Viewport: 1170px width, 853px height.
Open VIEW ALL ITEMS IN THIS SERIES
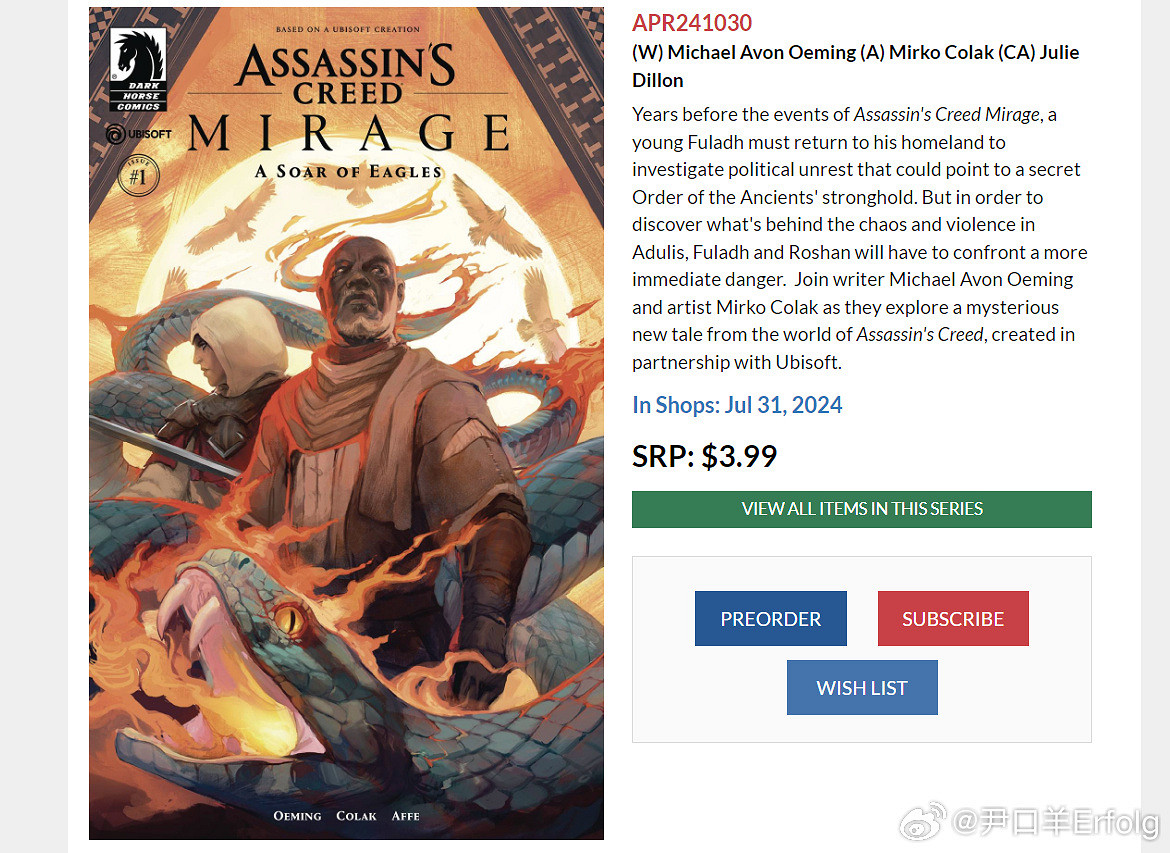861,509
